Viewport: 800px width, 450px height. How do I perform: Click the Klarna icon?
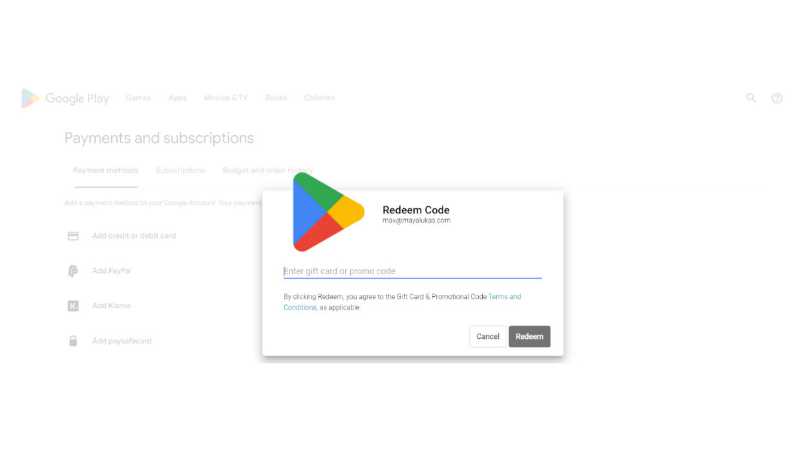[73, 306]
